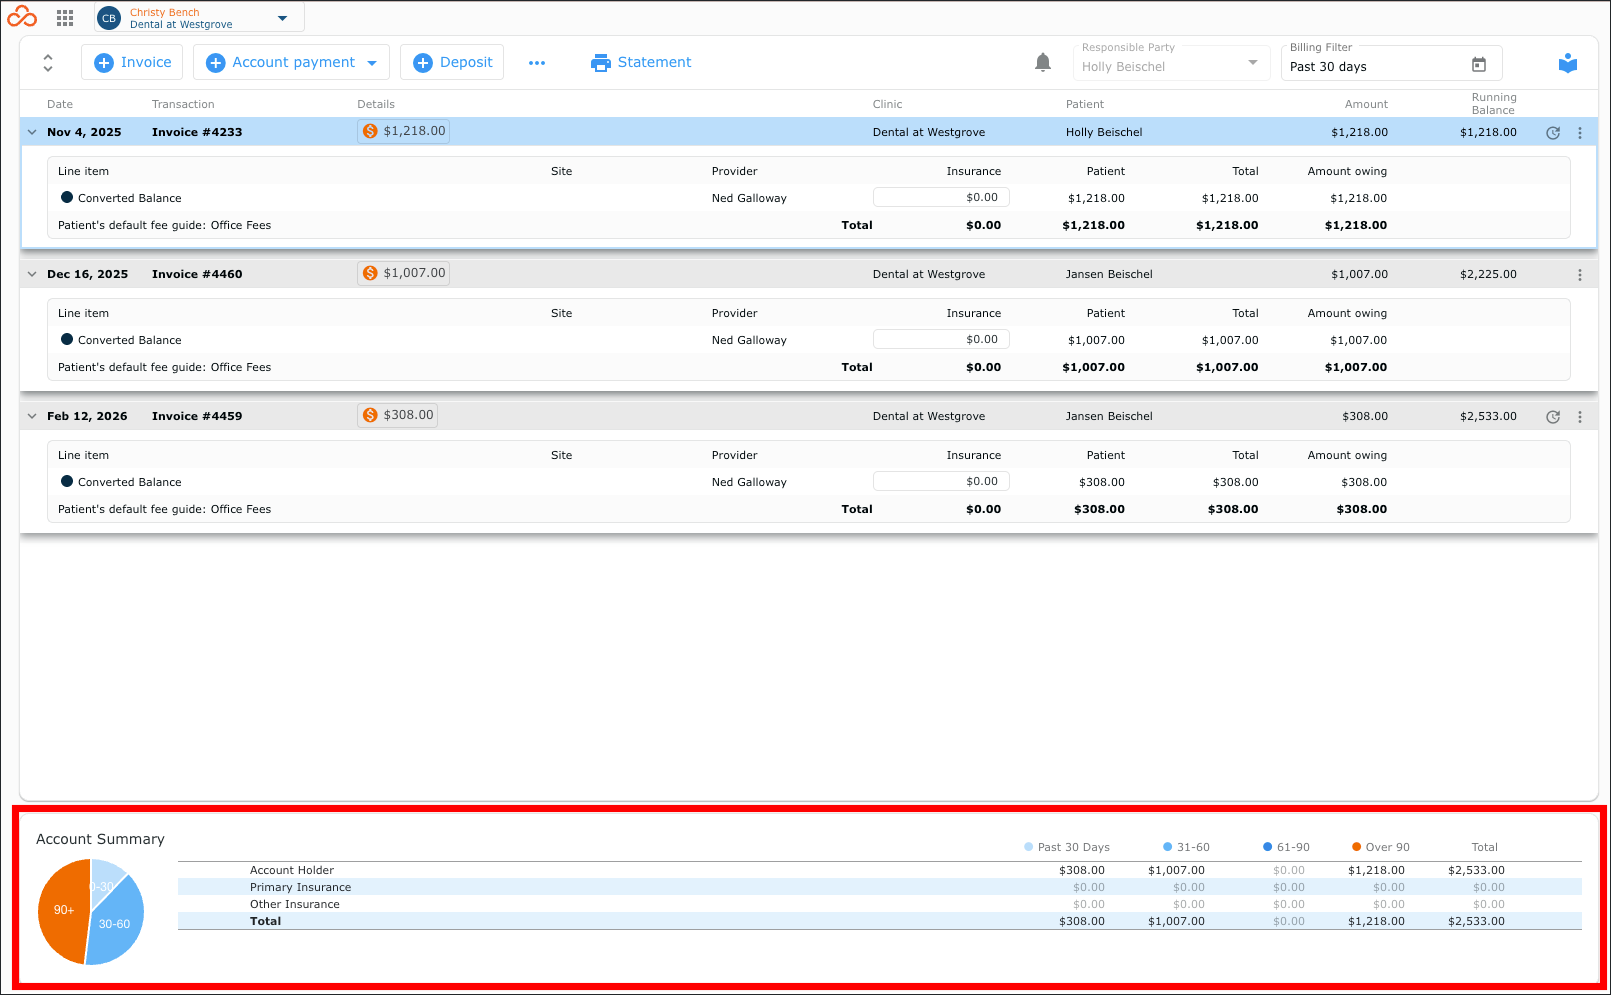Edit insurance amount for $1,007.00 line item
Image resolution: width=1611 pixels, height=995 pixels.
pos(941,340)
